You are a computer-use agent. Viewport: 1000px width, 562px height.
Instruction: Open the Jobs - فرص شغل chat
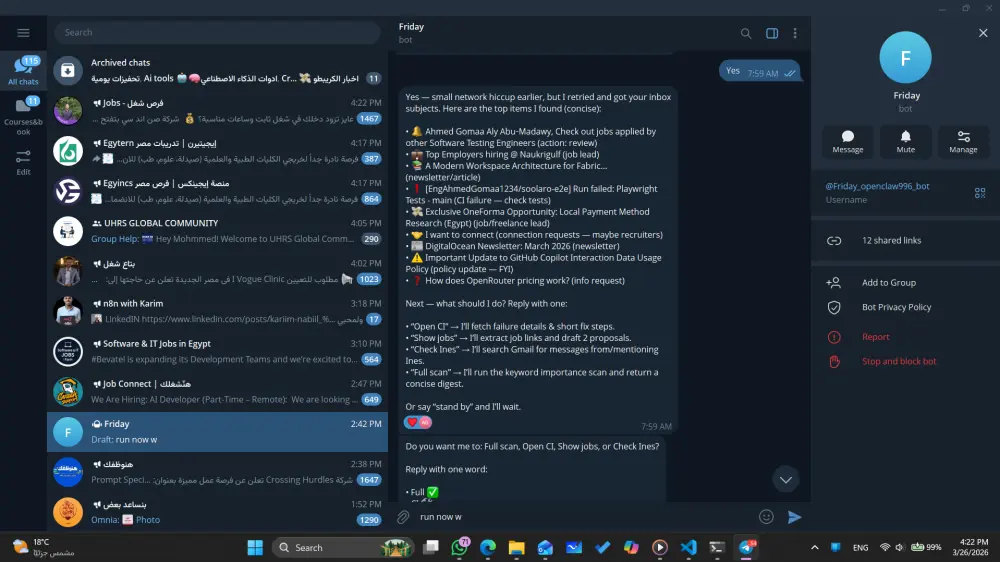pos(217,110)
